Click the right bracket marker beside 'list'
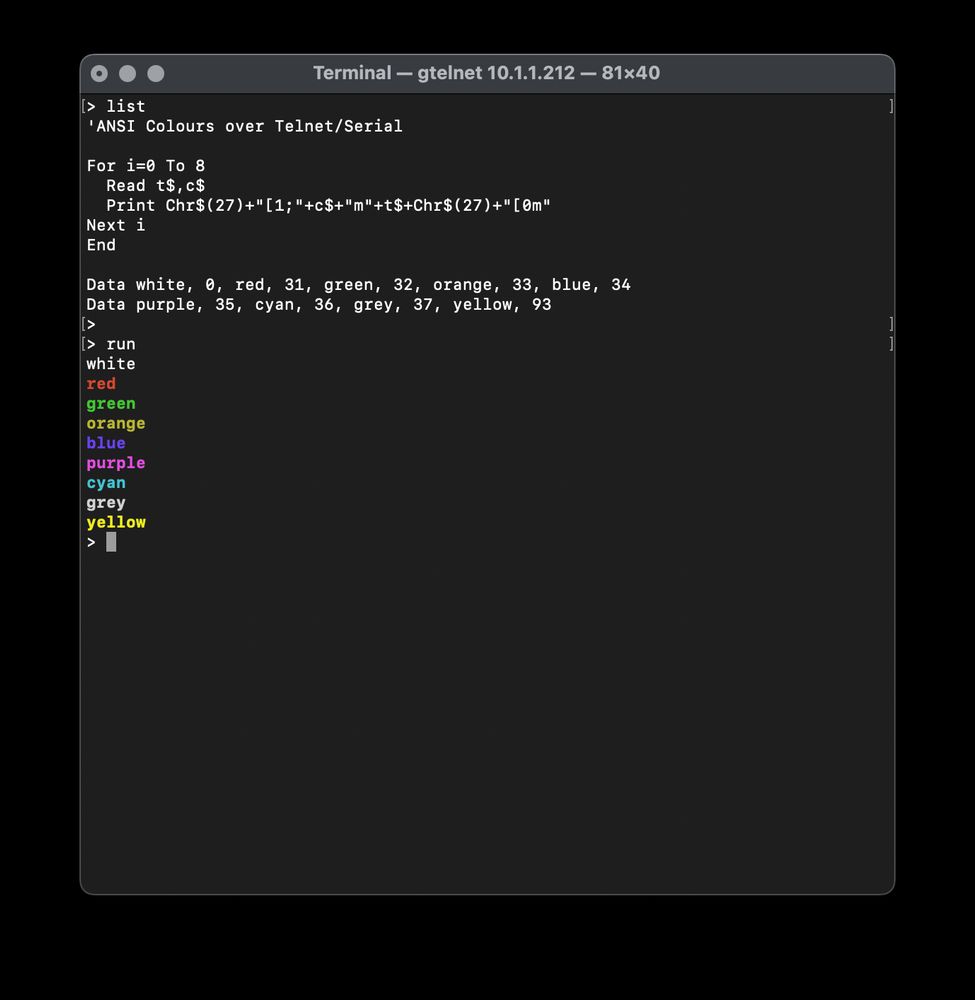Screen dimensions: 975x1000 (888, 106)
